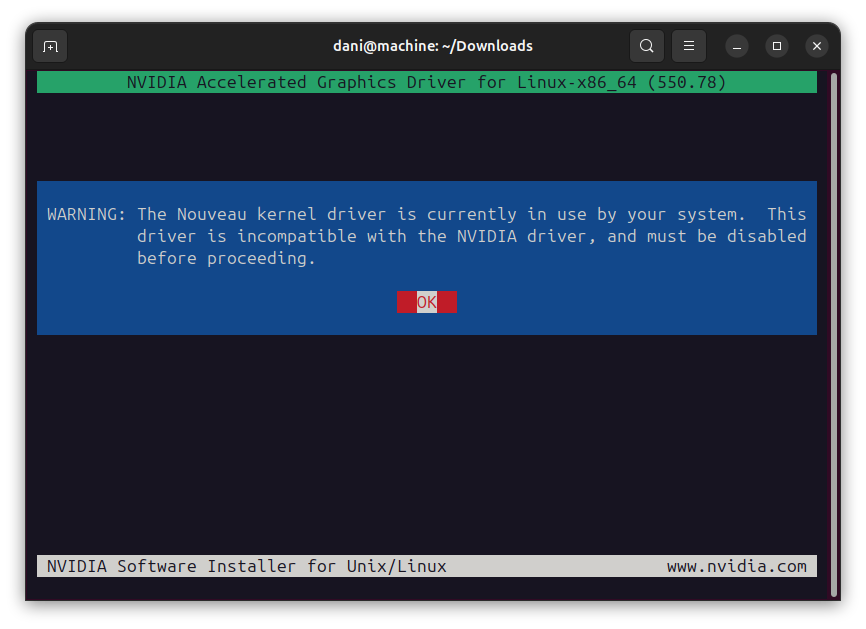Click the window title dani@machine: ~/Downloads
Screen dimensions: 866x629
432,46
